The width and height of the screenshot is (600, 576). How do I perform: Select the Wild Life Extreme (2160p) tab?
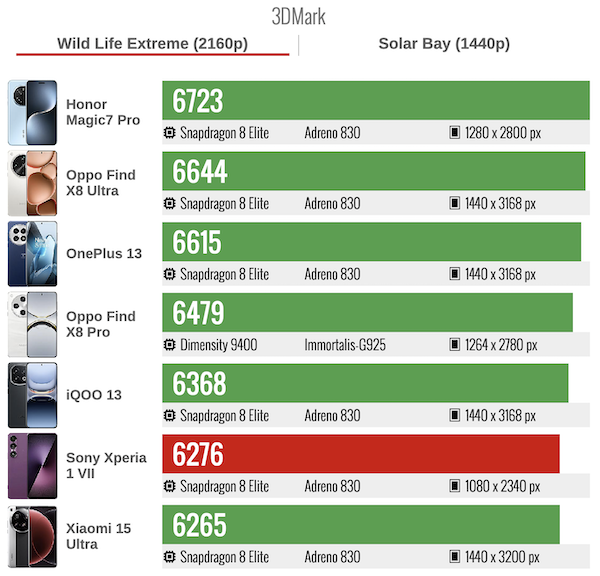click(152, 43)
